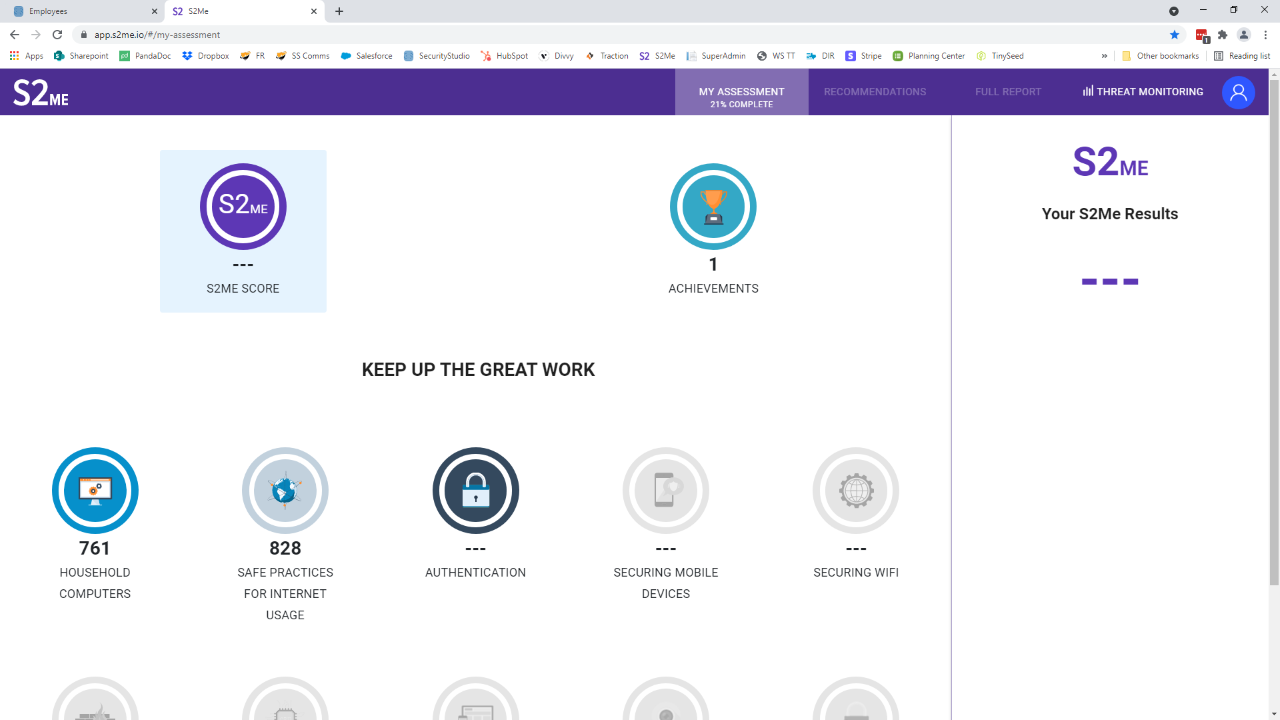Click the Threat Monitoring bar chart icon
1280x720 pixels.
point(1087,90)
